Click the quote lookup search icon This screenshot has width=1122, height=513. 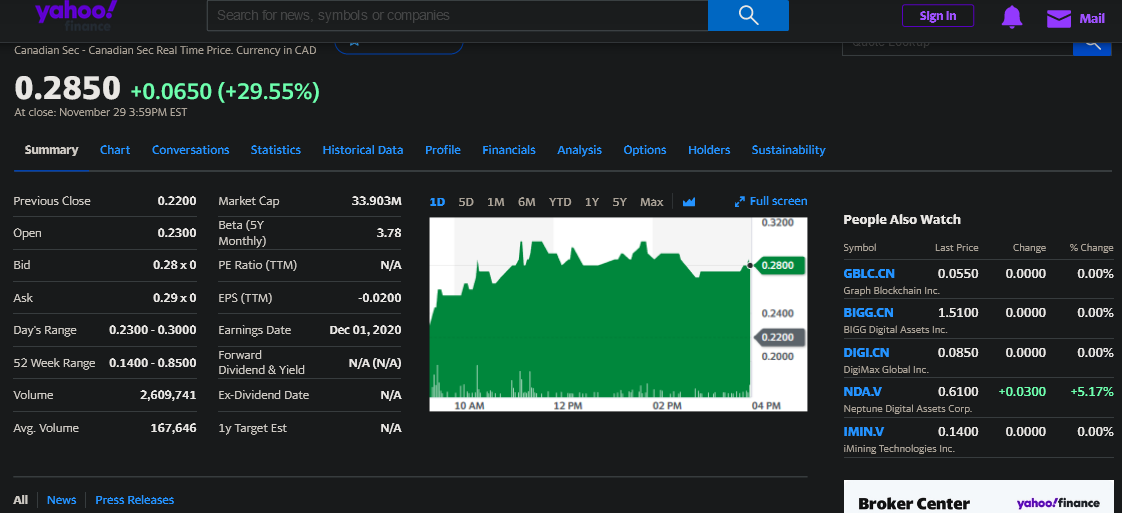(x=1092, y=44)
